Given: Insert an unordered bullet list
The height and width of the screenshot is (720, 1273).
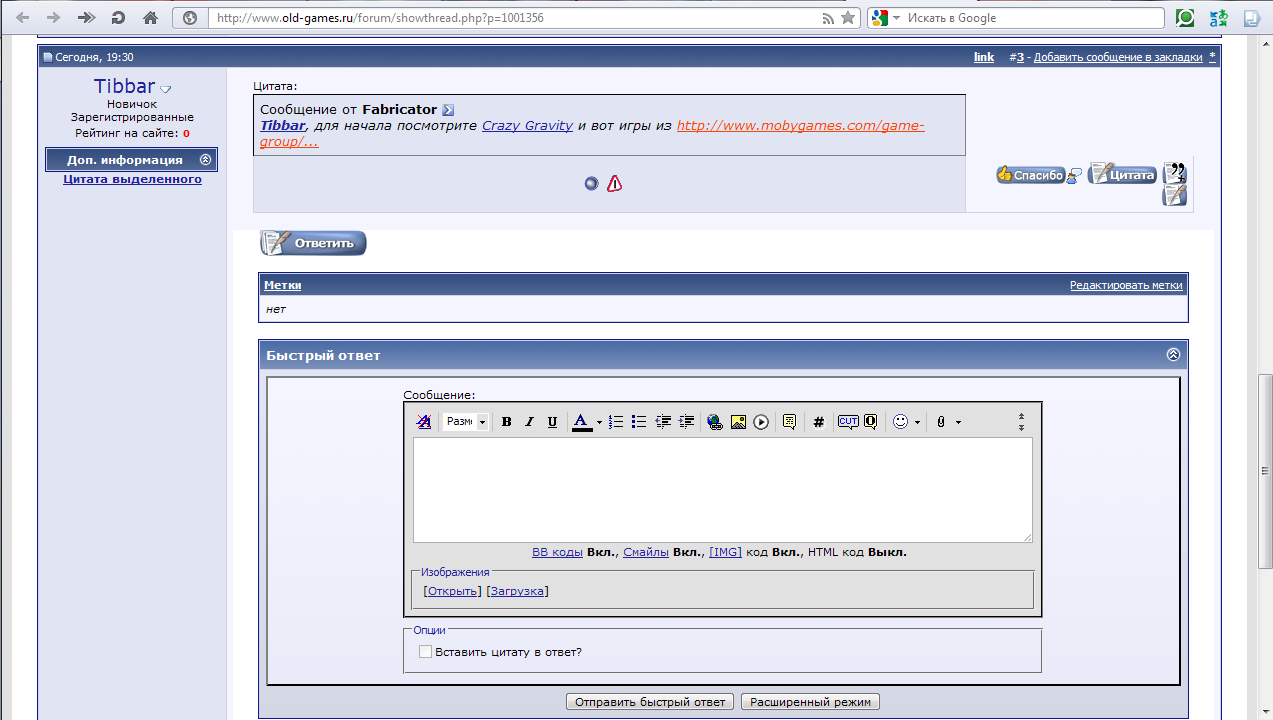Looking at the screenshot, I should pos(640,422).
